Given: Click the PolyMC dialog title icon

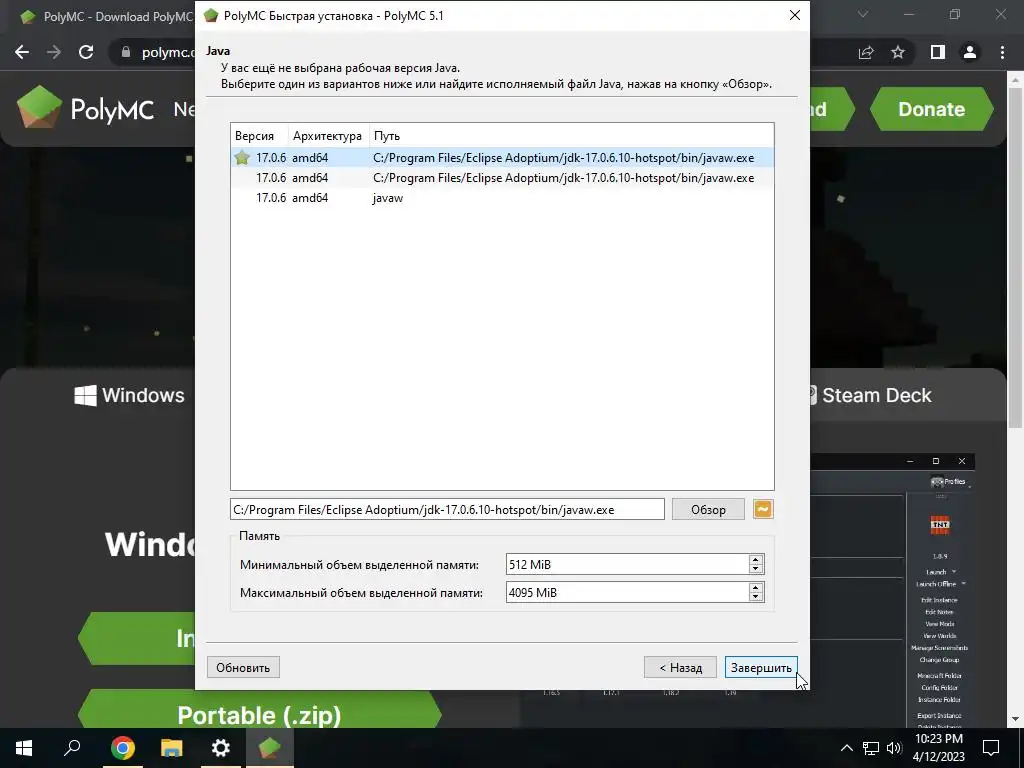Looking at the screenshot, I should [210, 16].
